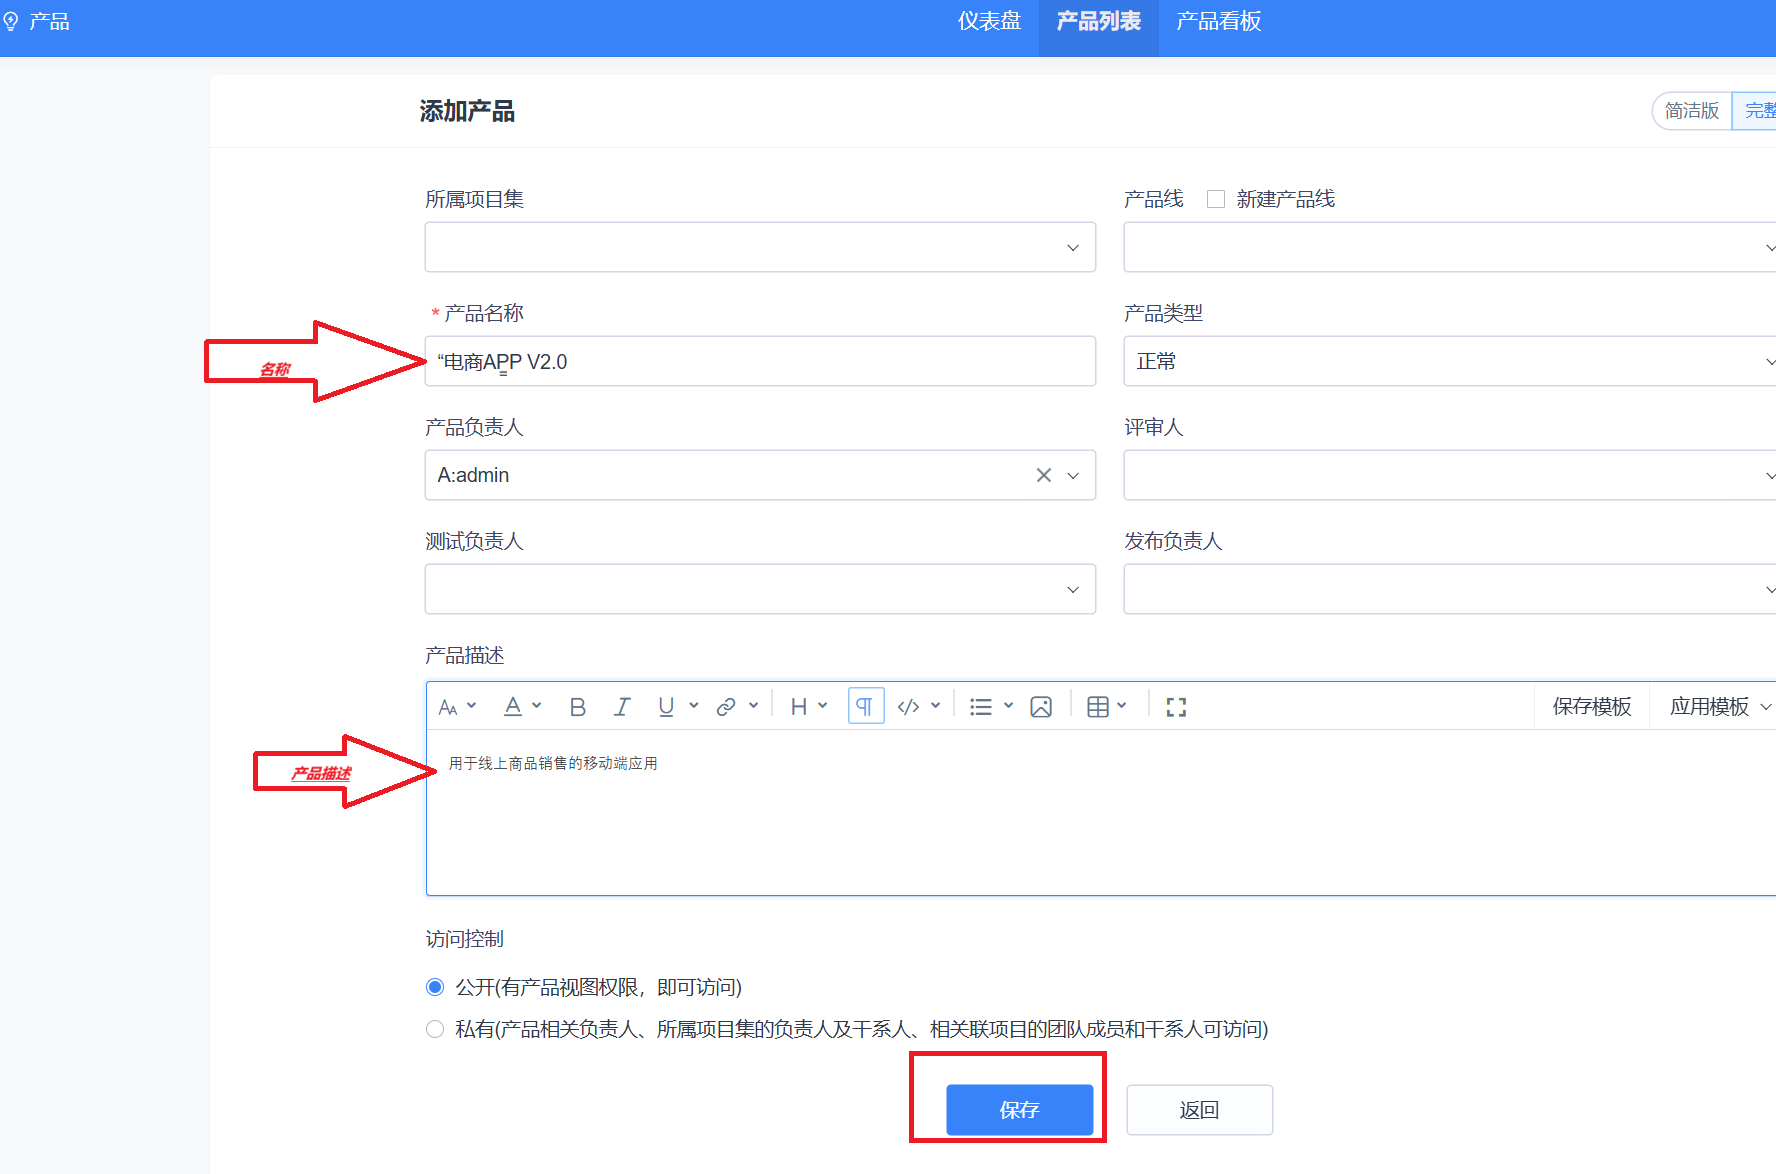This screenshot has width=1776, height=1174.
Task: Click the 保存 button to save
Action: (x=1019, y=1110)
